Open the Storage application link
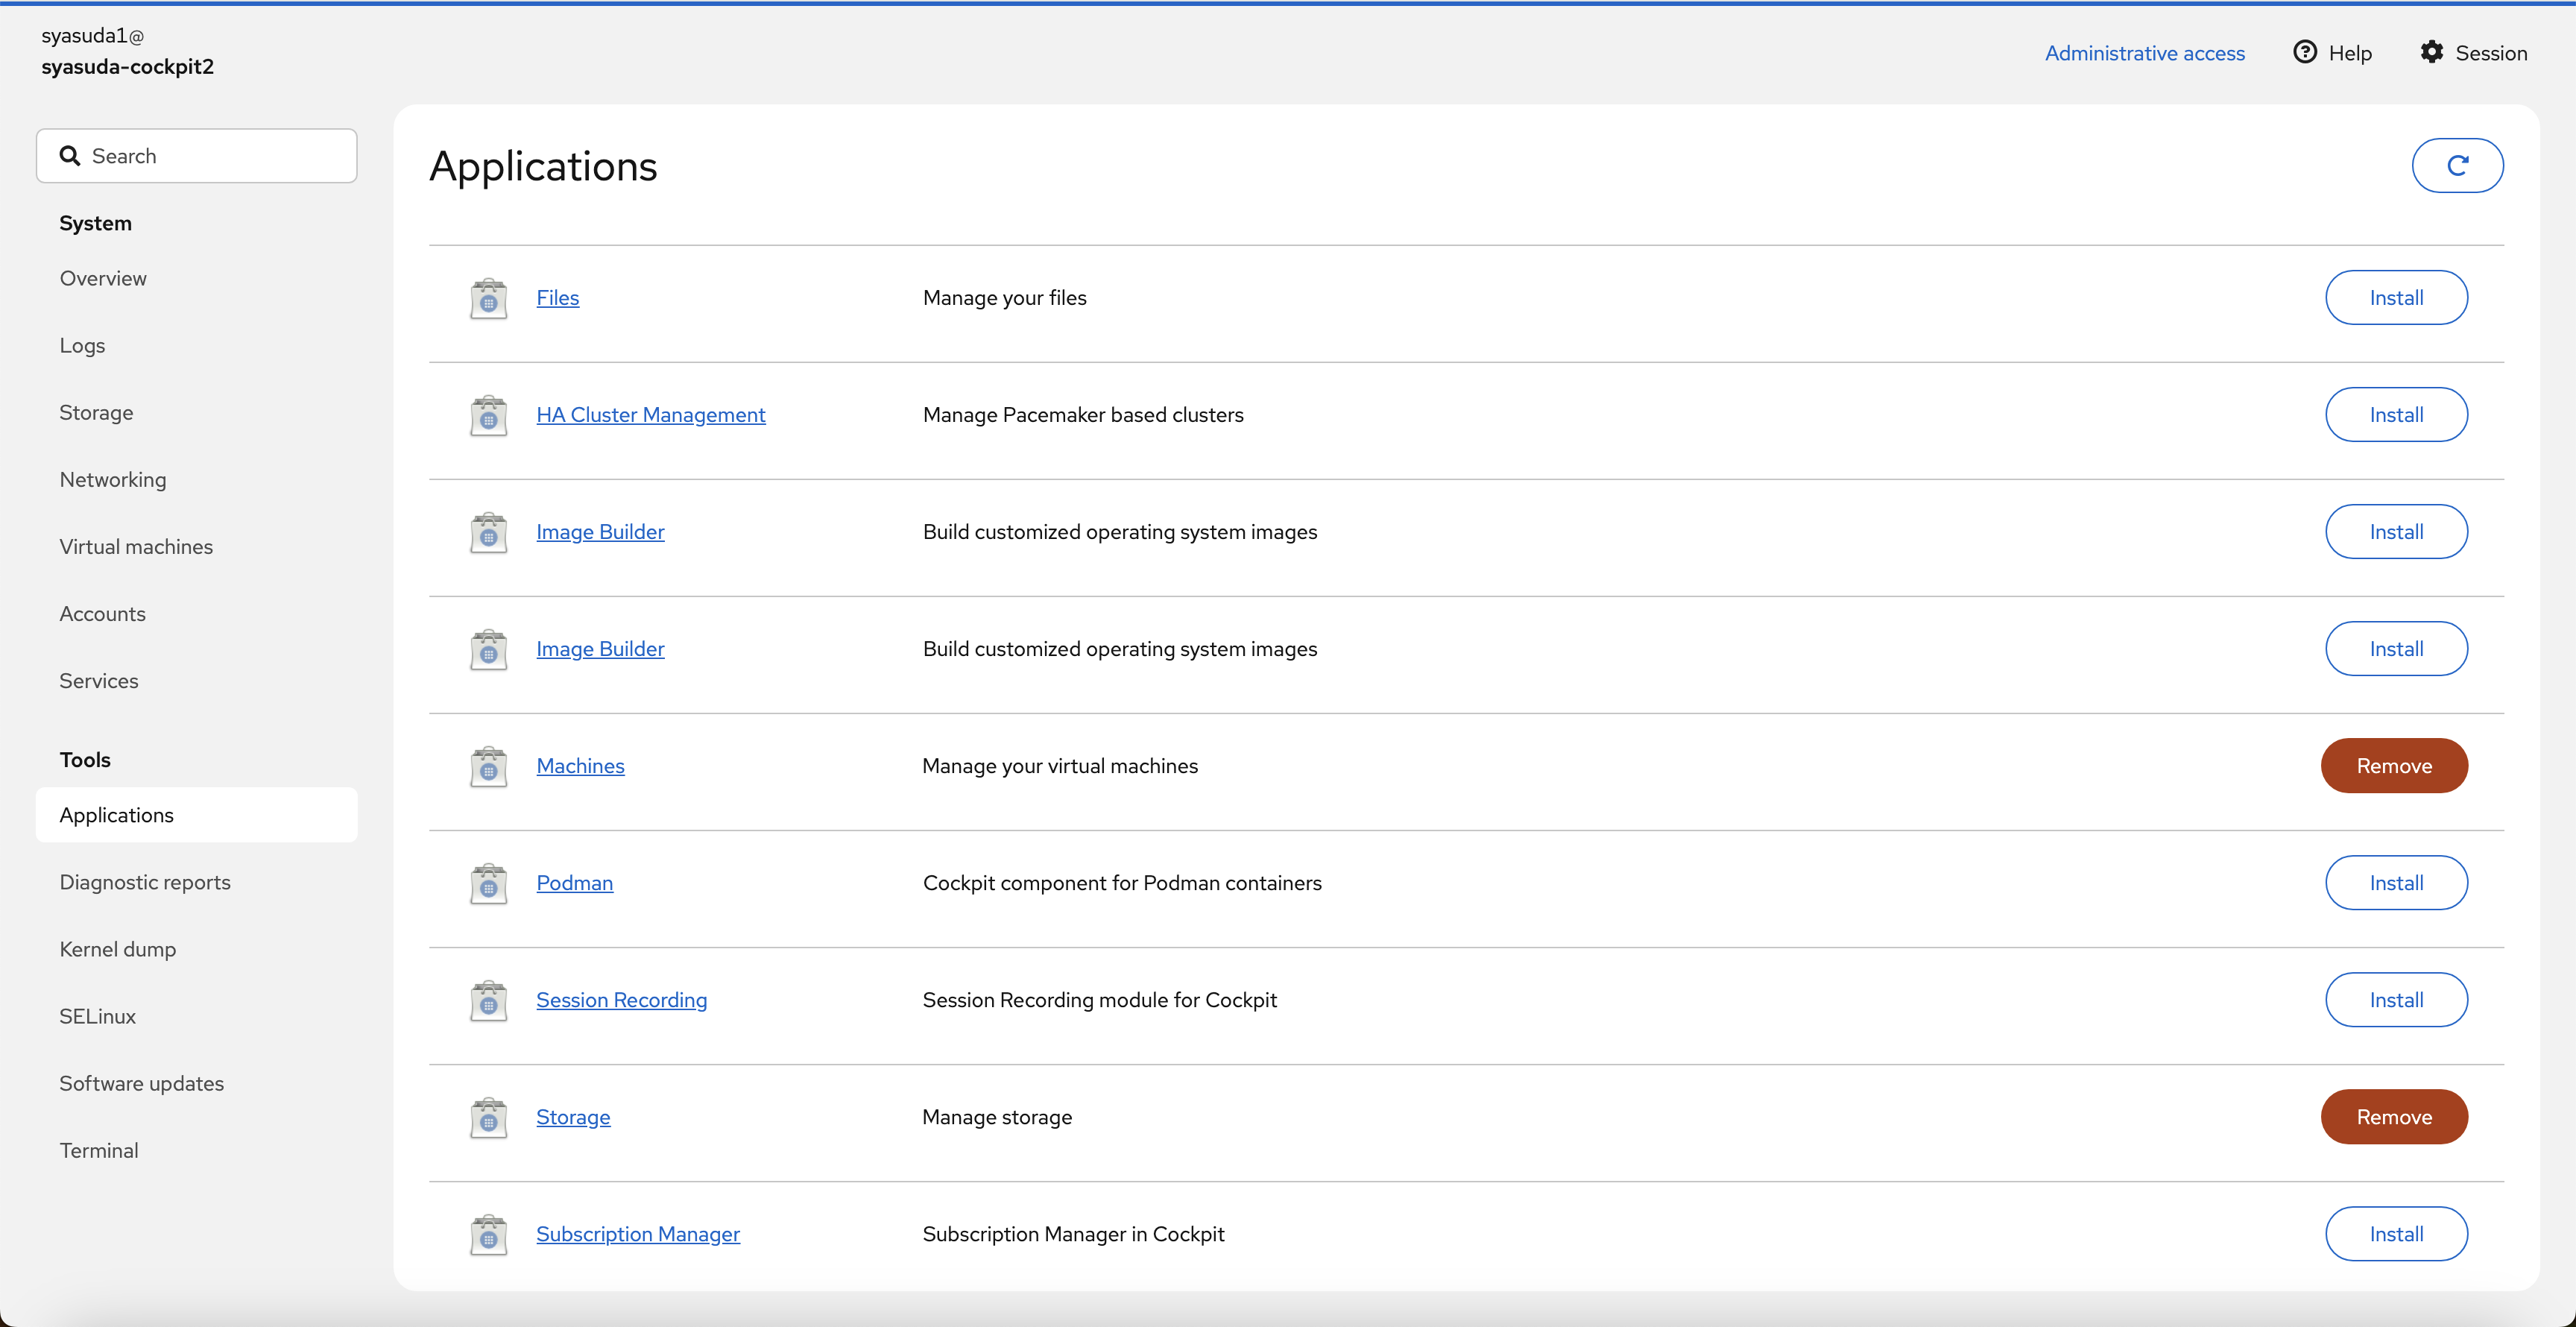 coord(573,1117)
